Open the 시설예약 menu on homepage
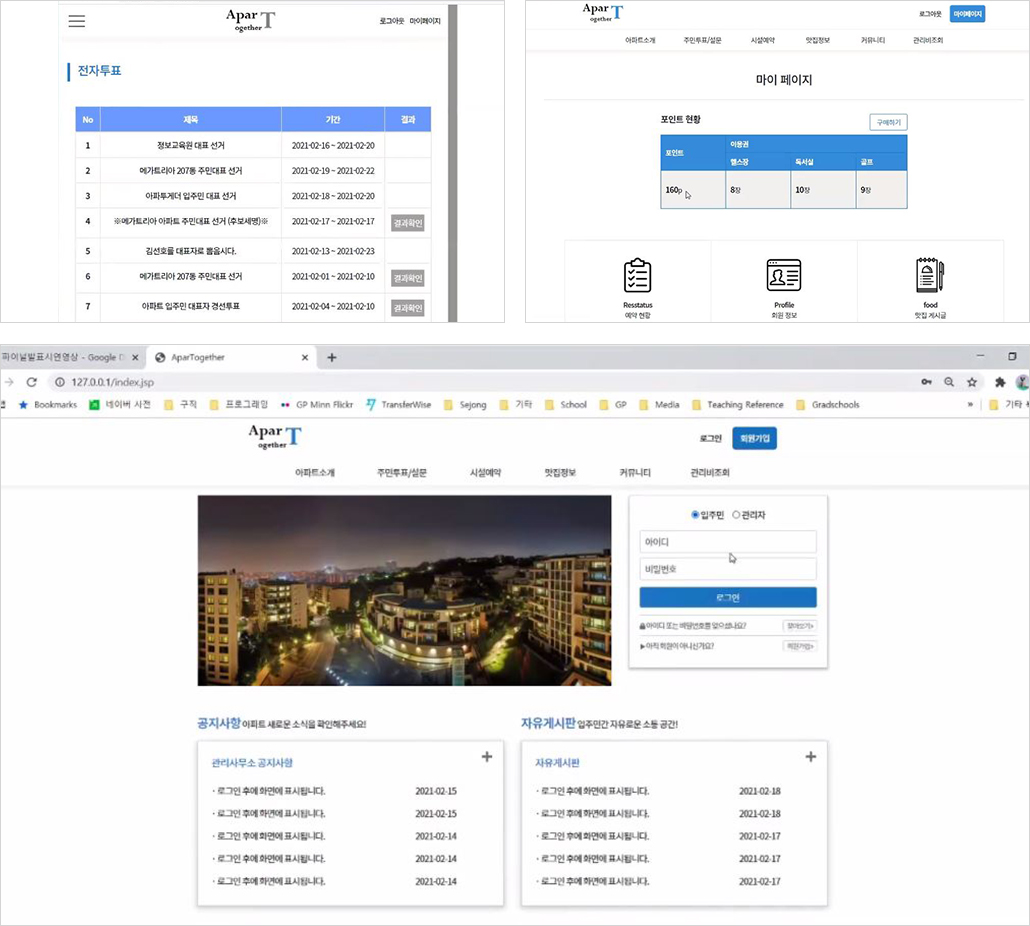Screen dimensions: 1030x926 (485, 472)
